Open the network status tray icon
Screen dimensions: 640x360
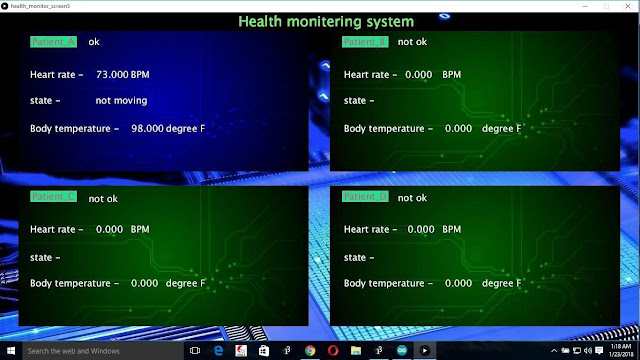coord(577,351)
